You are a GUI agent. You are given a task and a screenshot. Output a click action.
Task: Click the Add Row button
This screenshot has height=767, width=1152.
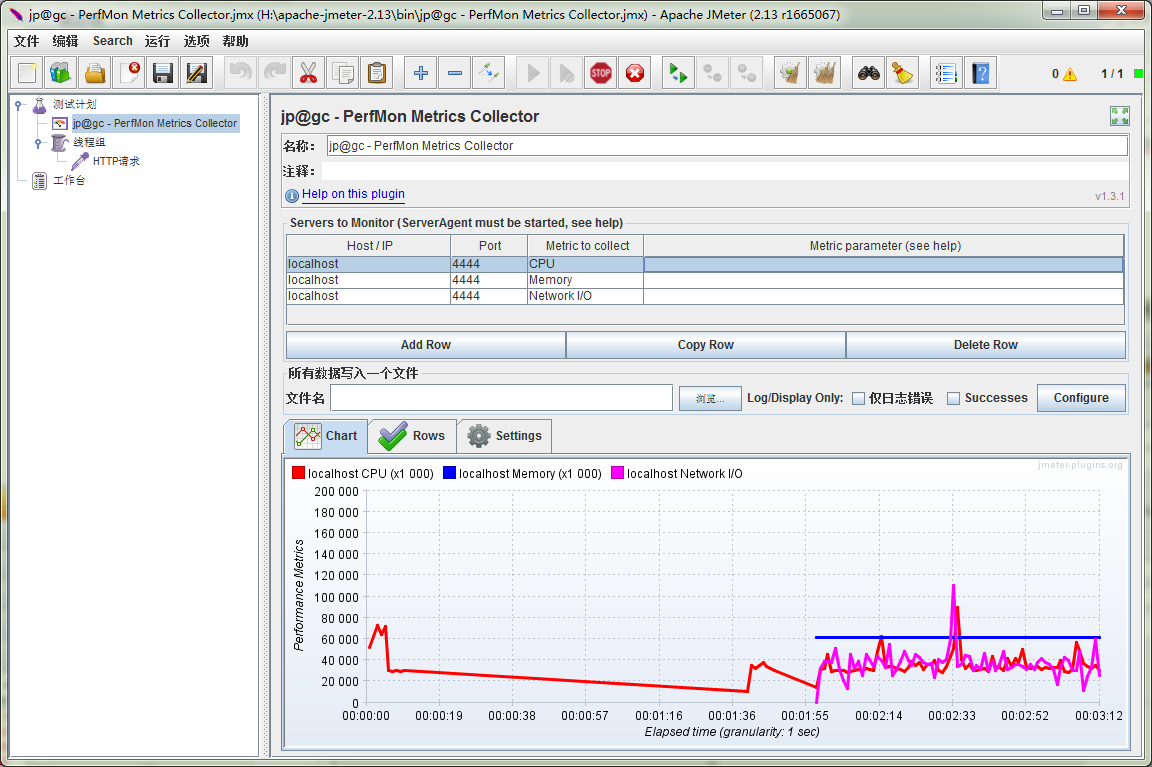[x=425, y=345]
